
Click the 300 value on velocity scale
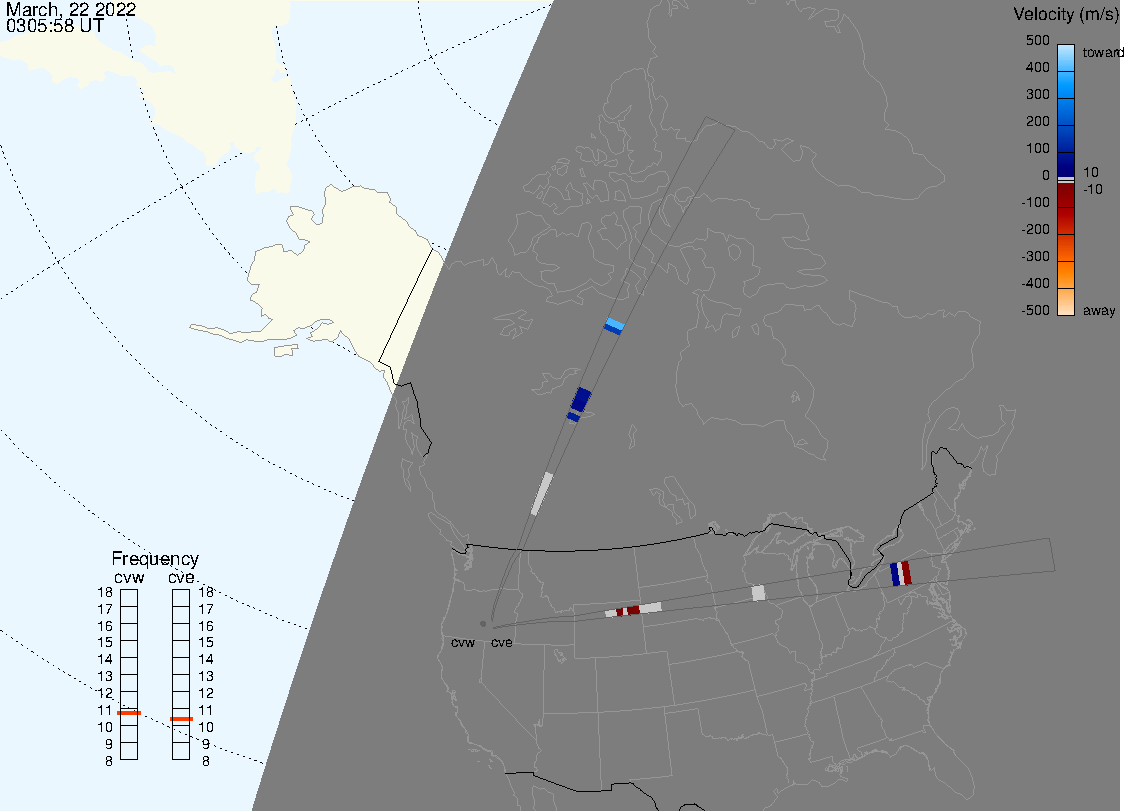click(x=1037, y=94)
